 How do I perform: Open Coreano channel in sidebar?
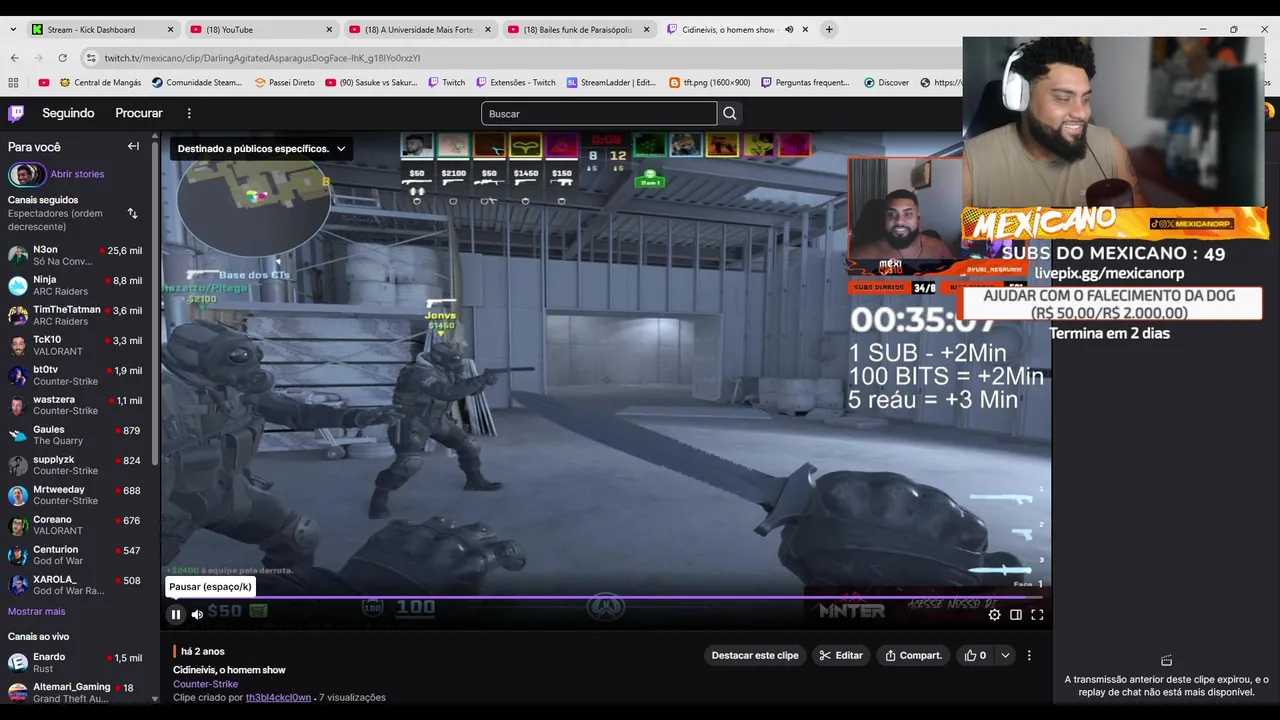click(75, 525)
